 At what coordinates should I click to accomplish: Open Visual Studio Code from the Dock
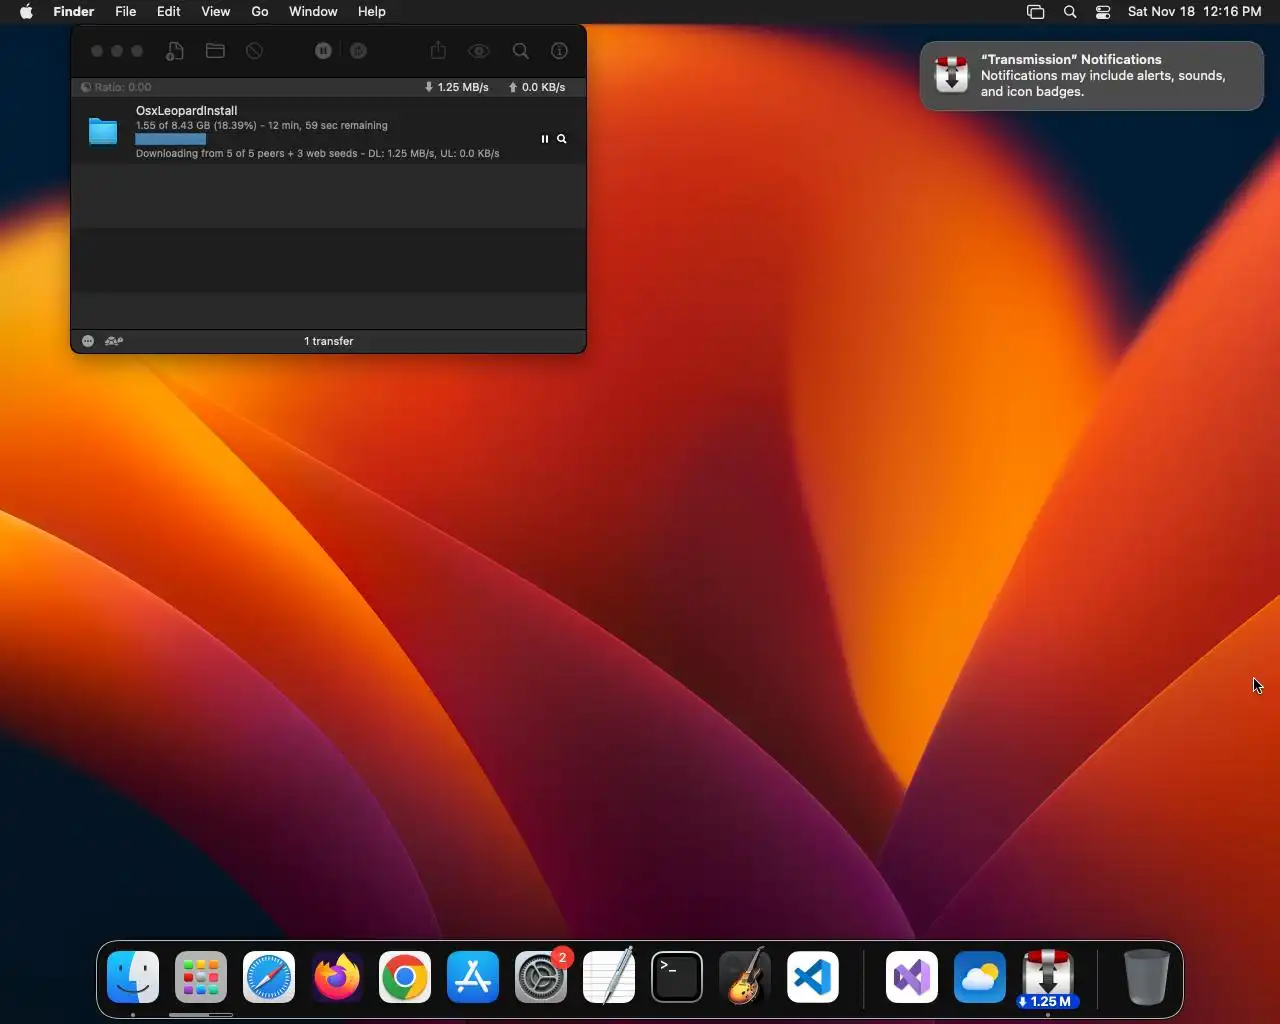click(x=813, y=977)
